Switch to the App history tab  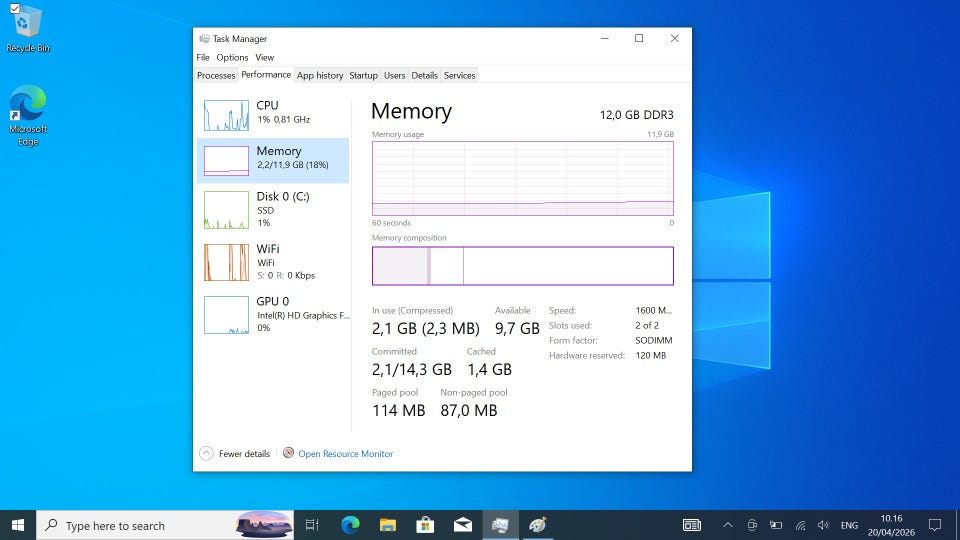(x=320, y=75)
